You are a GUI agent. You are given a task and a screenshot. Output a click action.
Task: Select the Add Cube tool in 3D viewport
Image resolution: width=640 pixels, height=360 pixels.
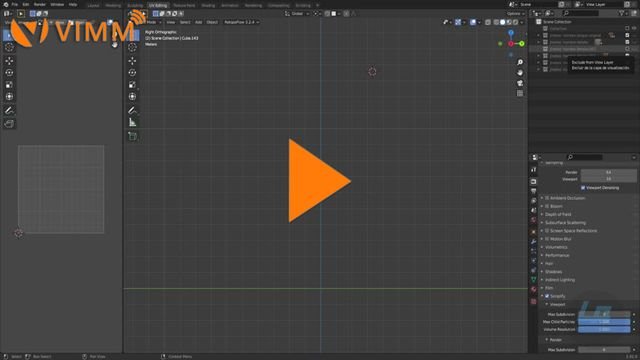(132, 136)
